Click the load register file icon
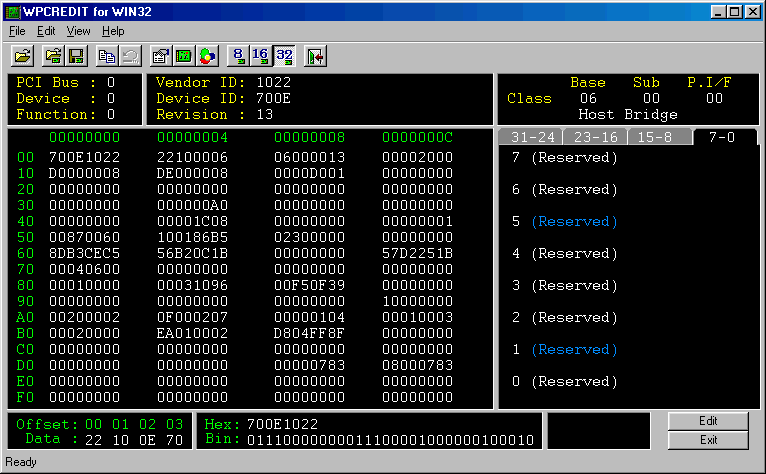 (x=53, y=56)
